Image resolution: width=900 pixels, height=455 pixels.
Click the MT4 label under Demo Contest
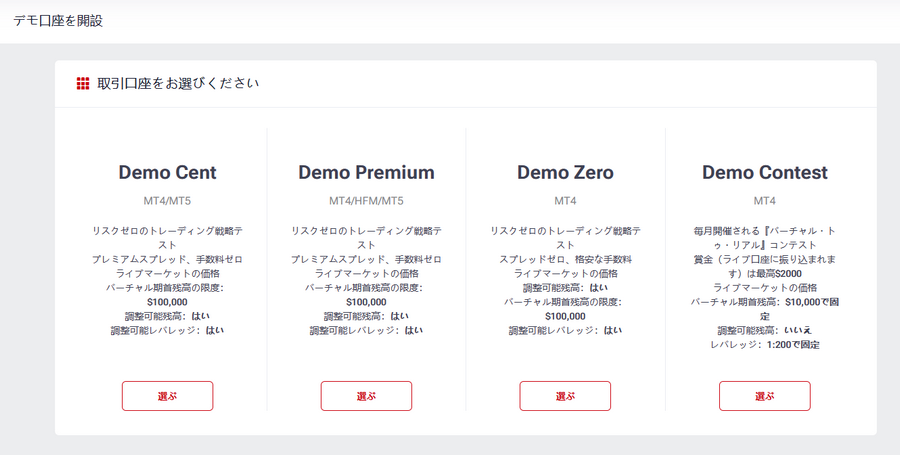(x=765, y=201)
